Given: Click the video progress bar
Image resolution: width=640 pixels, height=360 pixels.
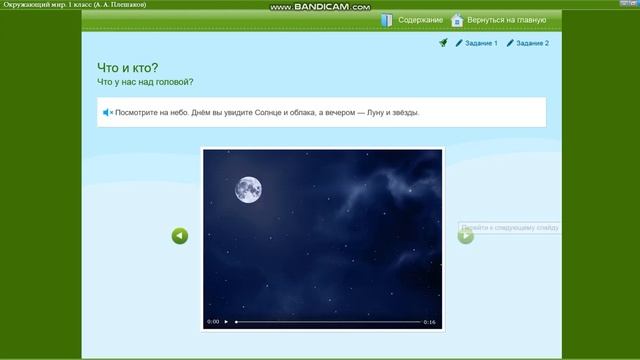Looking at the screenshot, I should pos(328,322).
